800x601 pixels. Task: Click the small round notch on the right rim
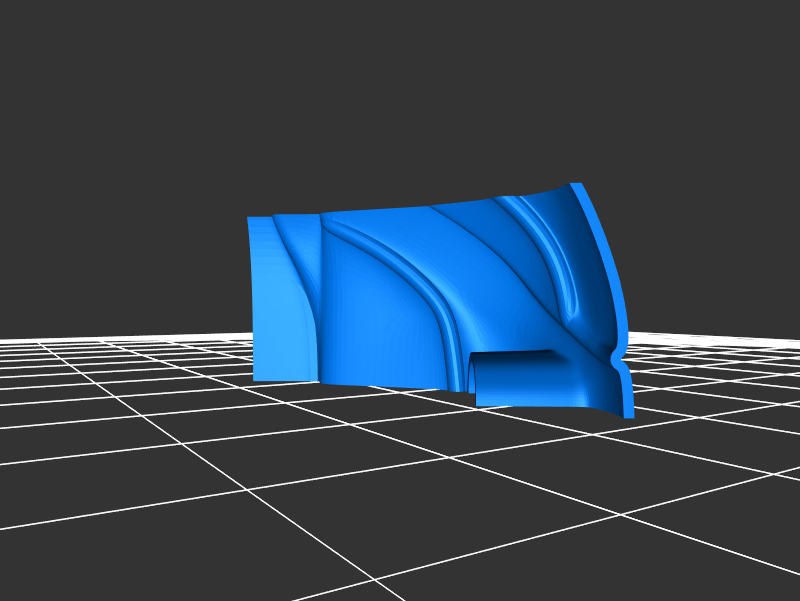614,356
